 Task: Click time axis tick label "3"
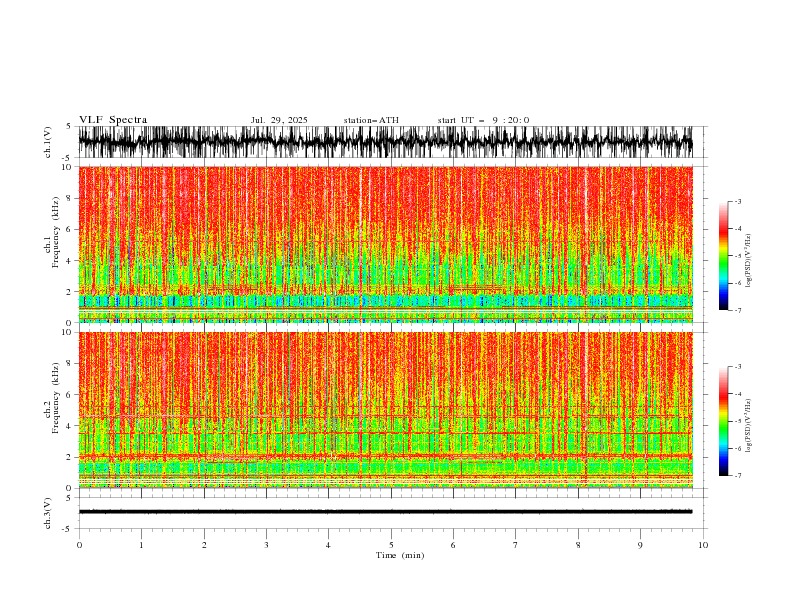click(266, 545)
